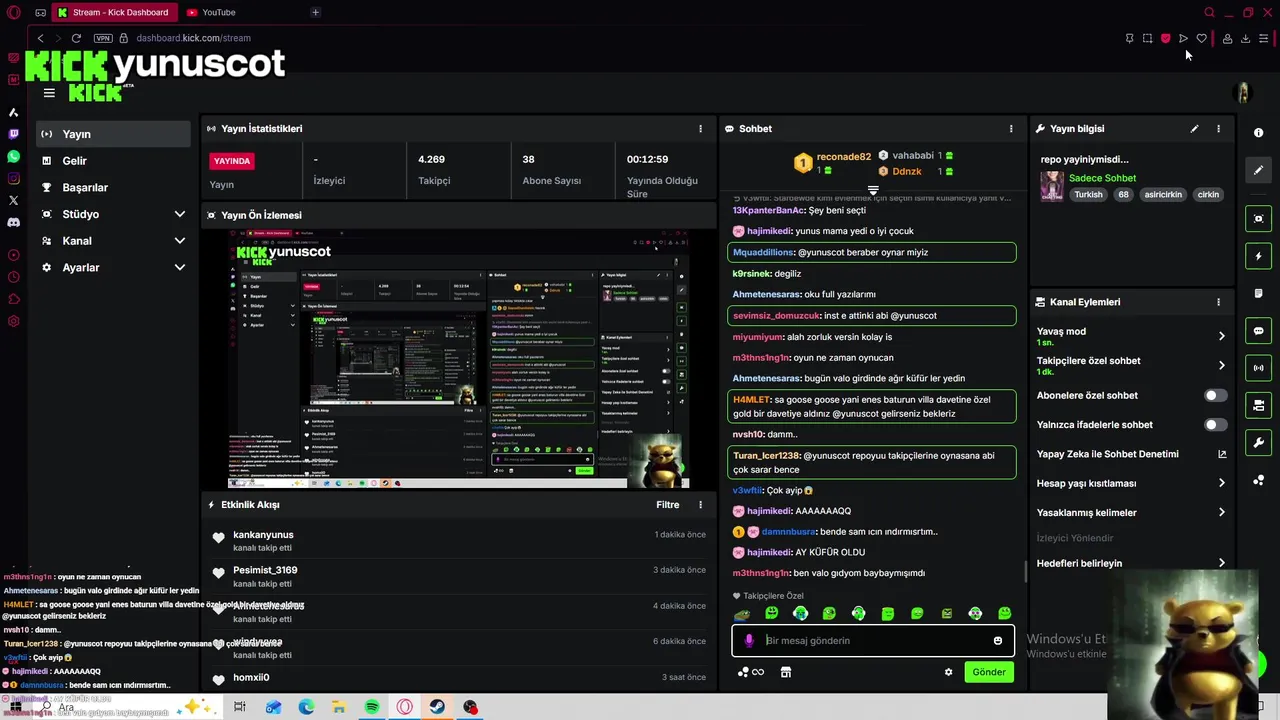Open Twitch from the Opera sidebar
Viewport: 1280px width, 720px height.
click(x=13, y=134)
